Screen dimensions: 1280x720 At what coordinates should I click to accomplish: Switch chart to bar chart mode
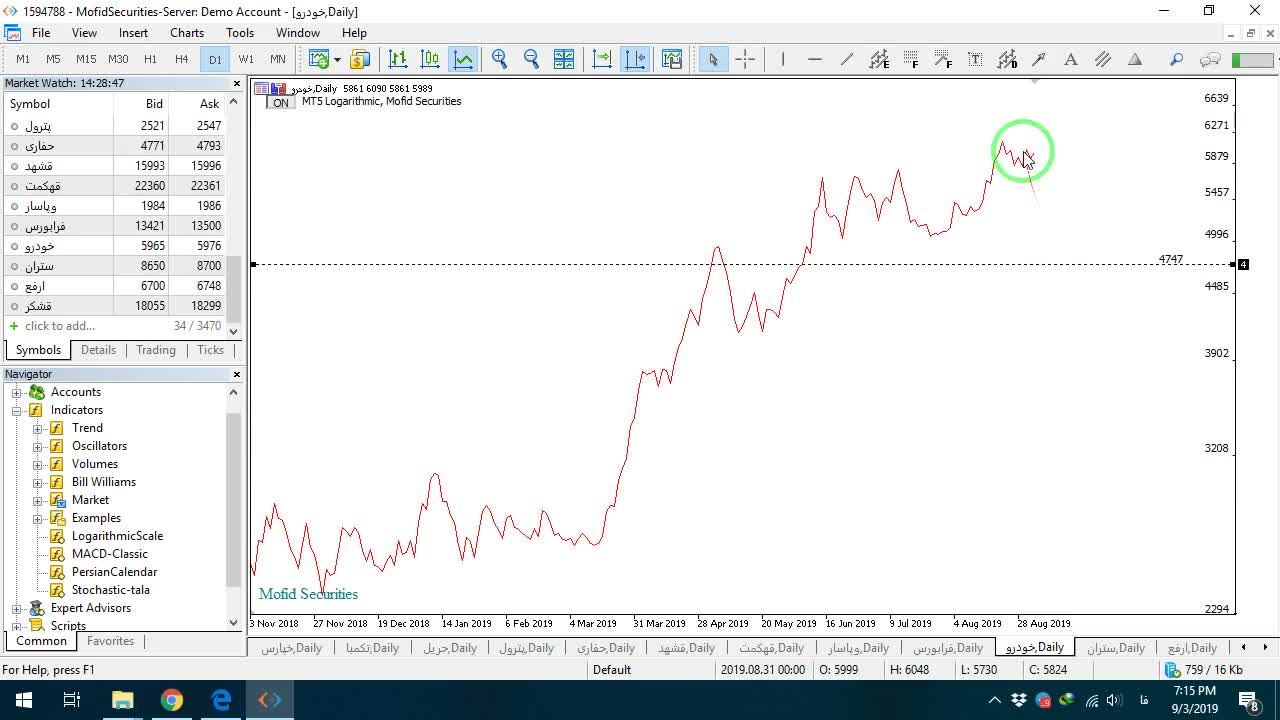398,59
